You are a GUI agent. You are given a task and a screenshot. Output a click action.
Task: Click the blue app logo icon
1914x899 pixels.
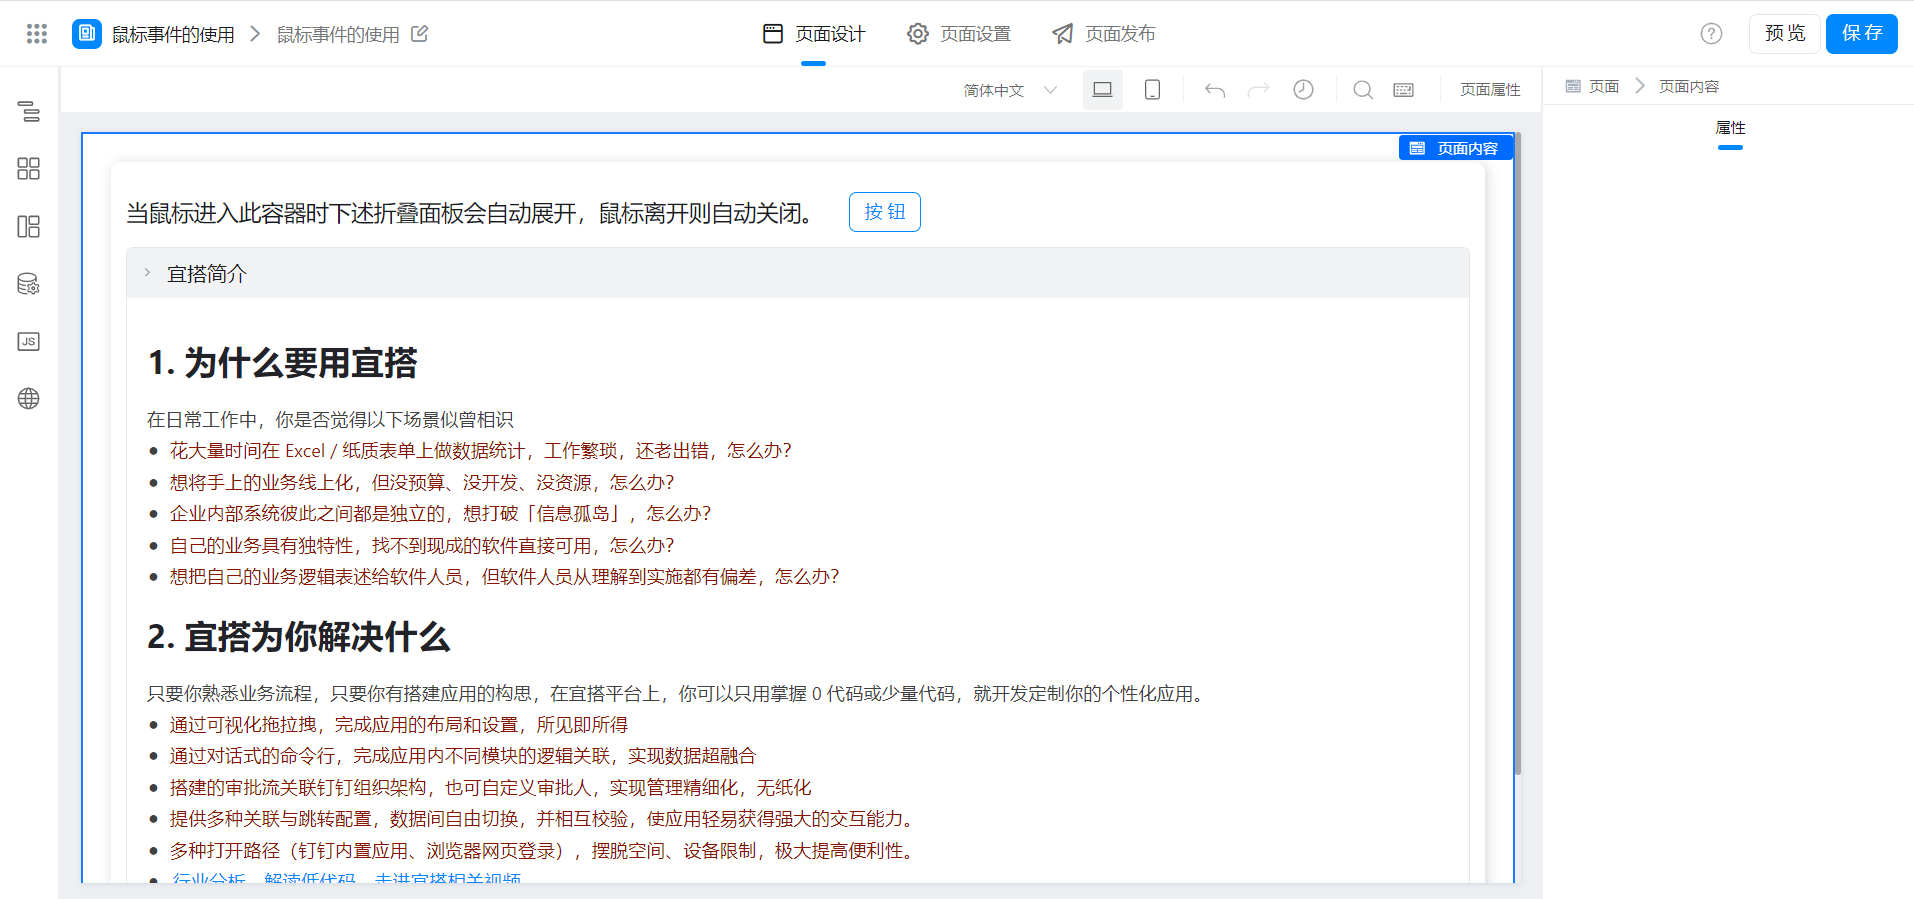coord(87,34)
